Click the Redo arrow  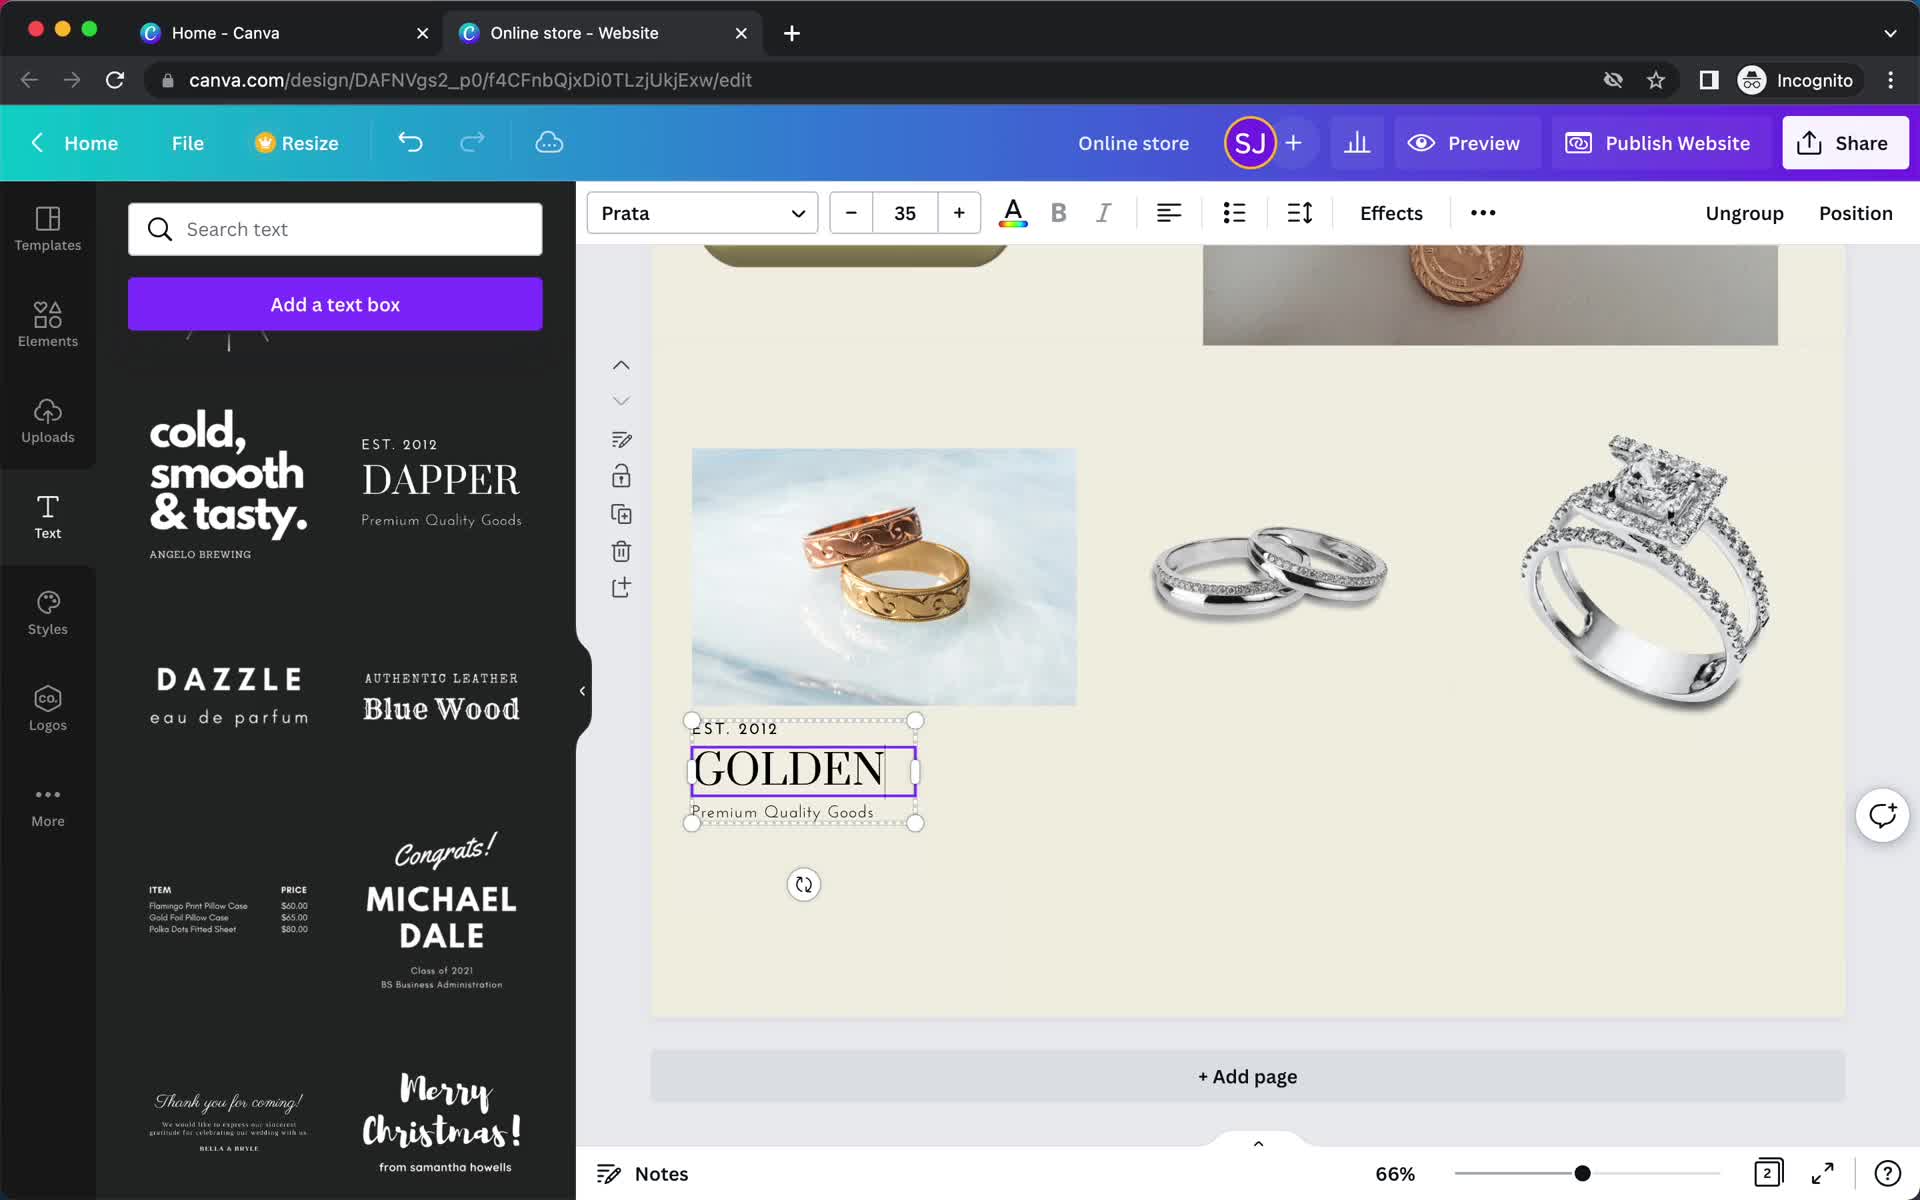pyautogui.click(x=472, y=142)
